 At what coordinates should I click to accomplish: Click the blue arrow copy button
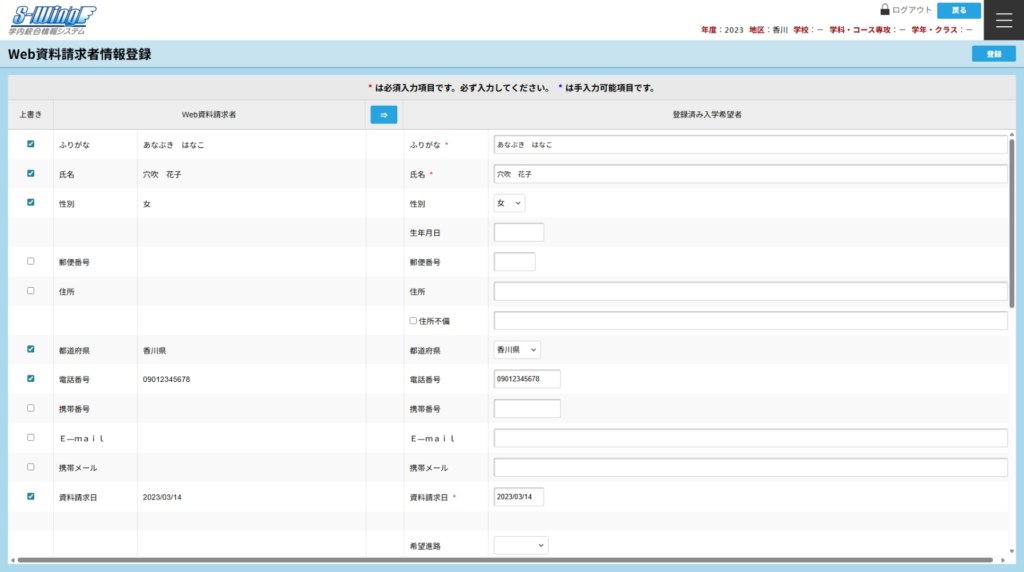383,115
